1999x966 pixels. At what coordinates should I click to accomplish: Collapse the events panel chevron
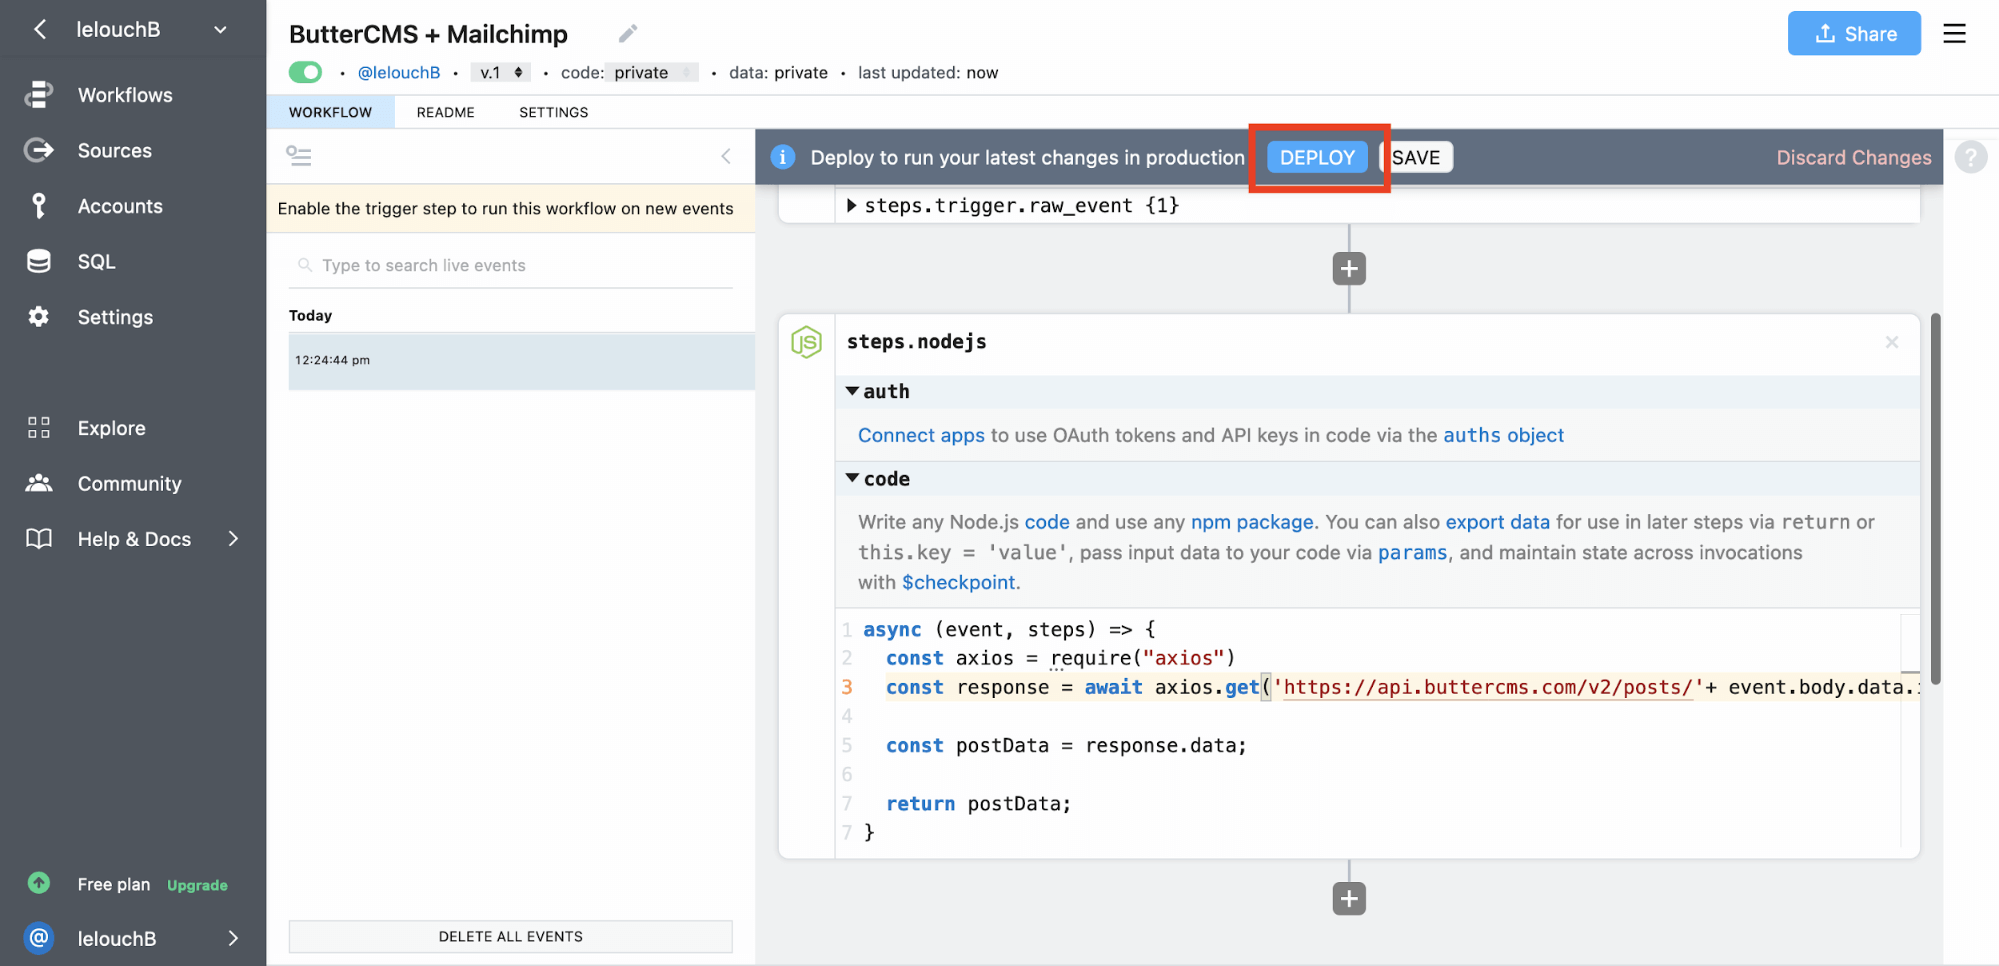click(726, 156)
